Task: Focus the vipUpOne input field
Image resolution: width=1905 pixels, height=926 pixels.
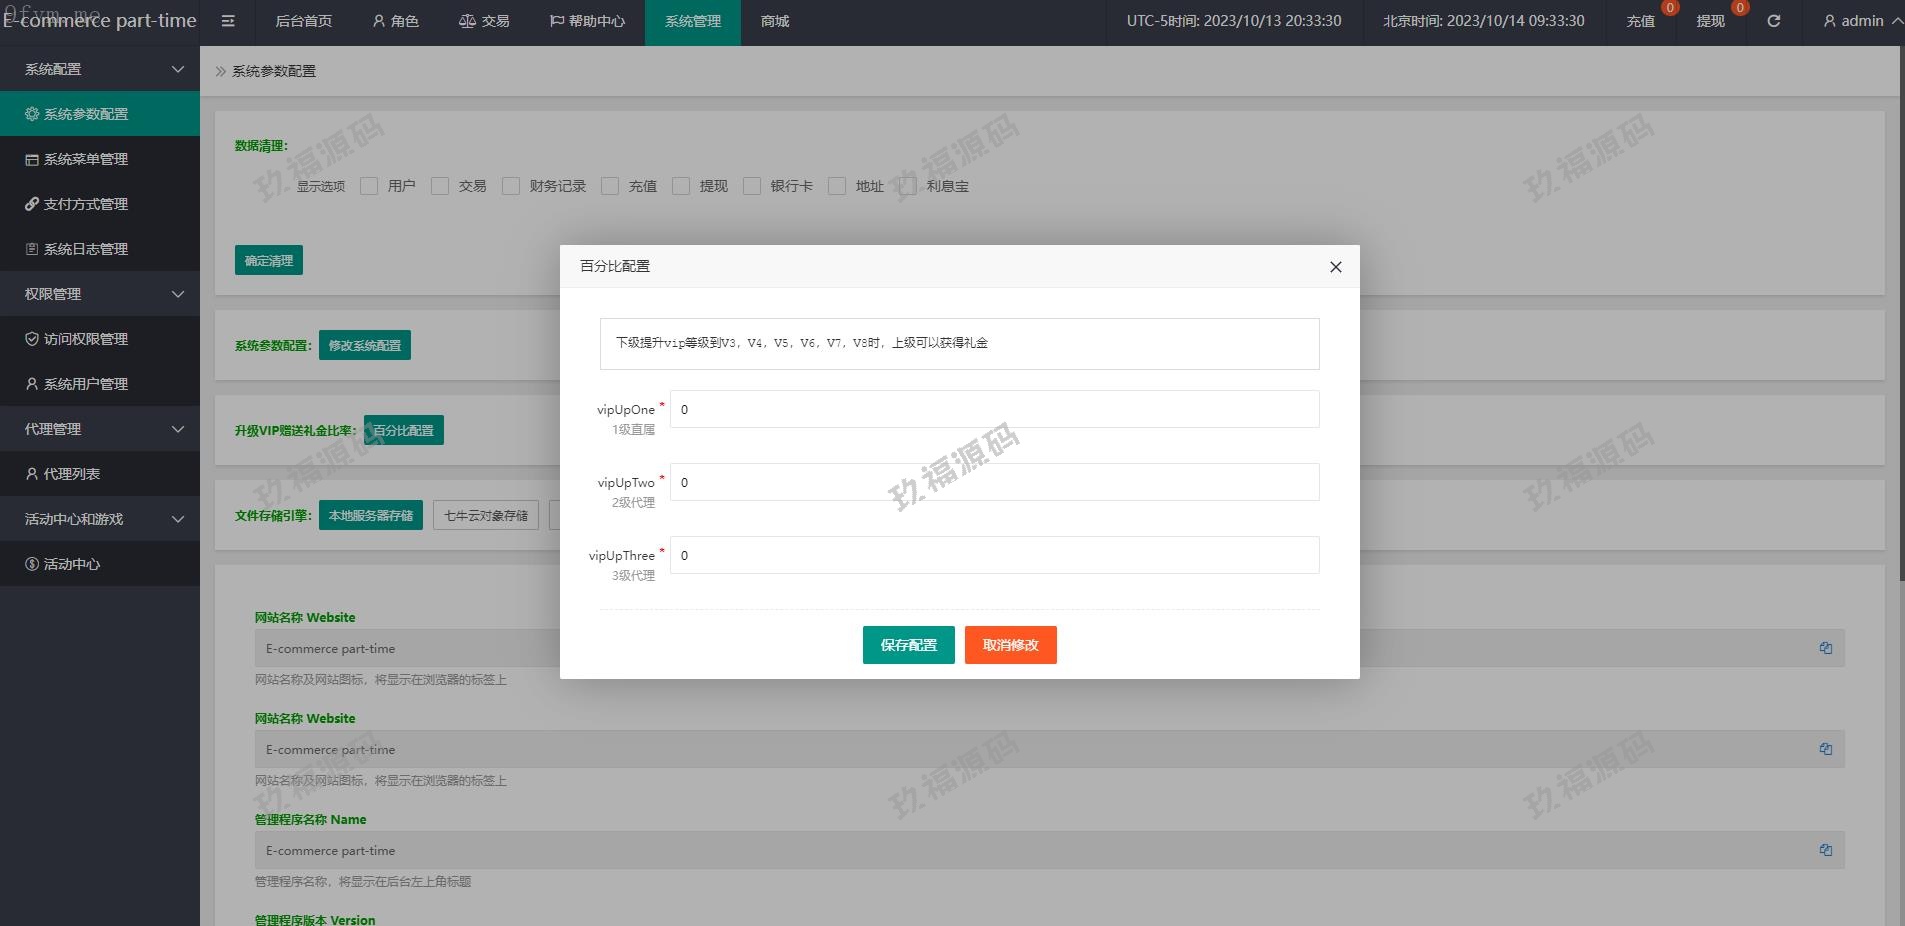Action: 994,409
